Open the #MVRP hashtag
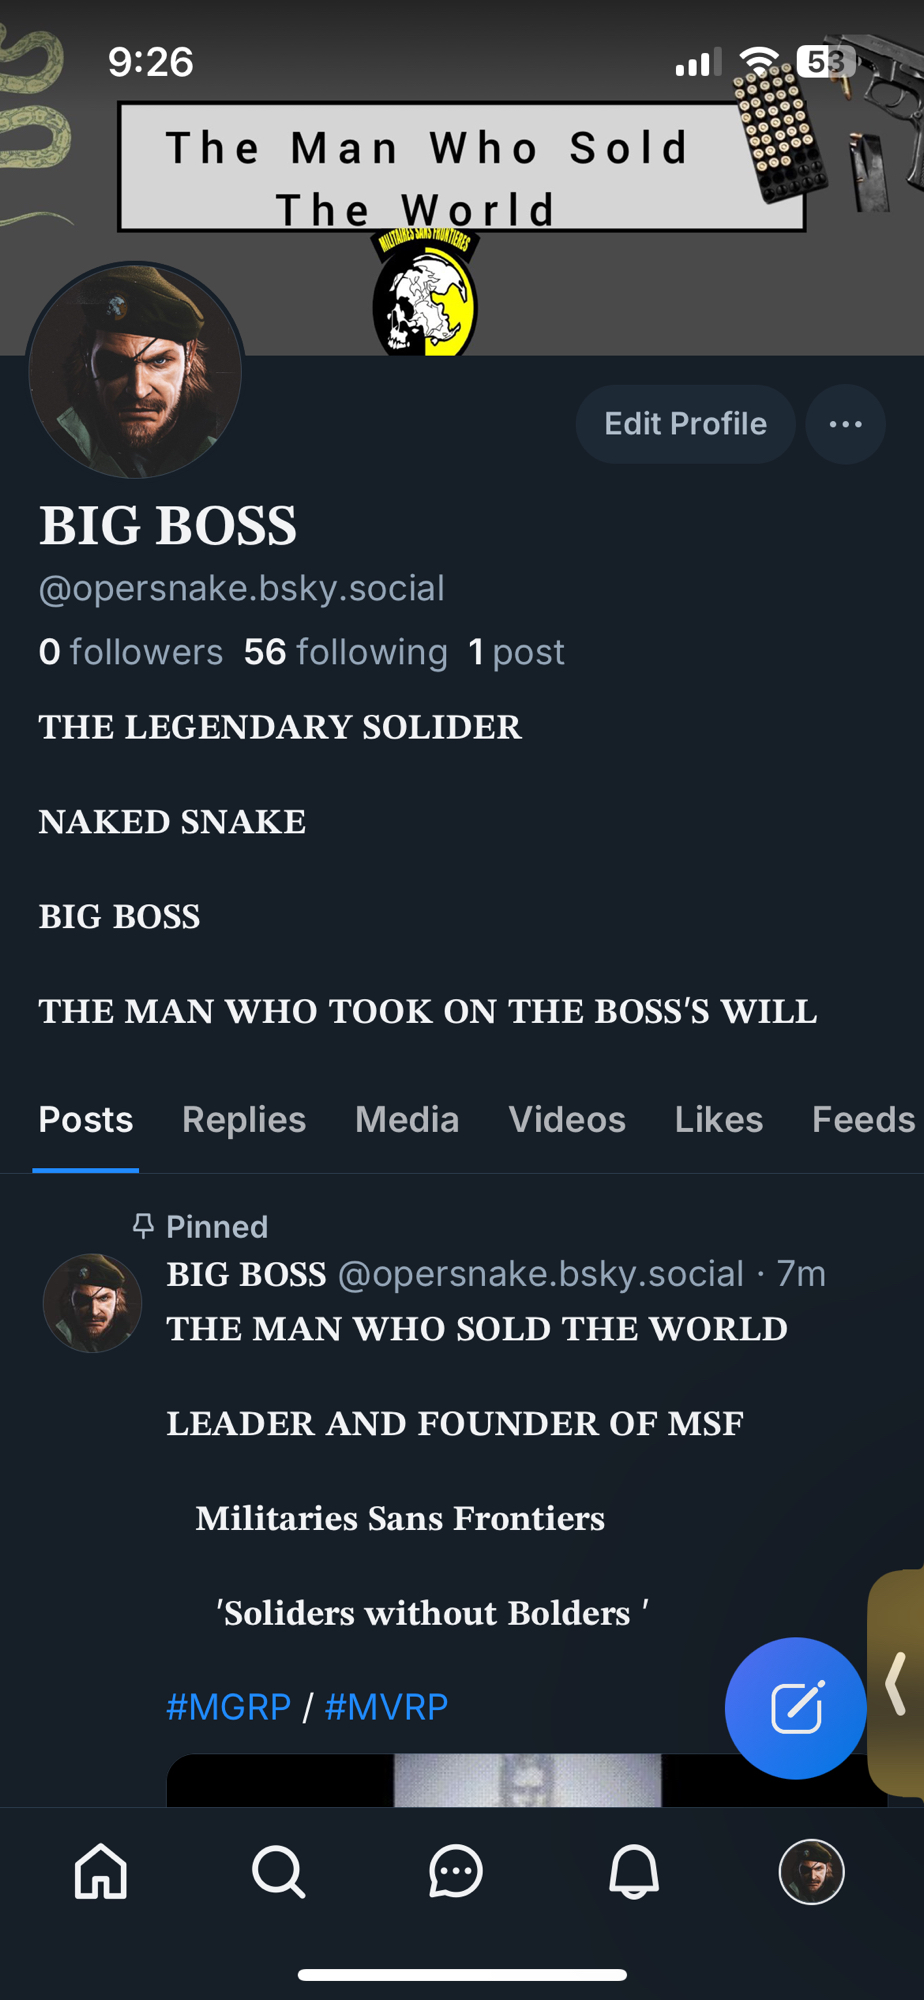 386,1707
